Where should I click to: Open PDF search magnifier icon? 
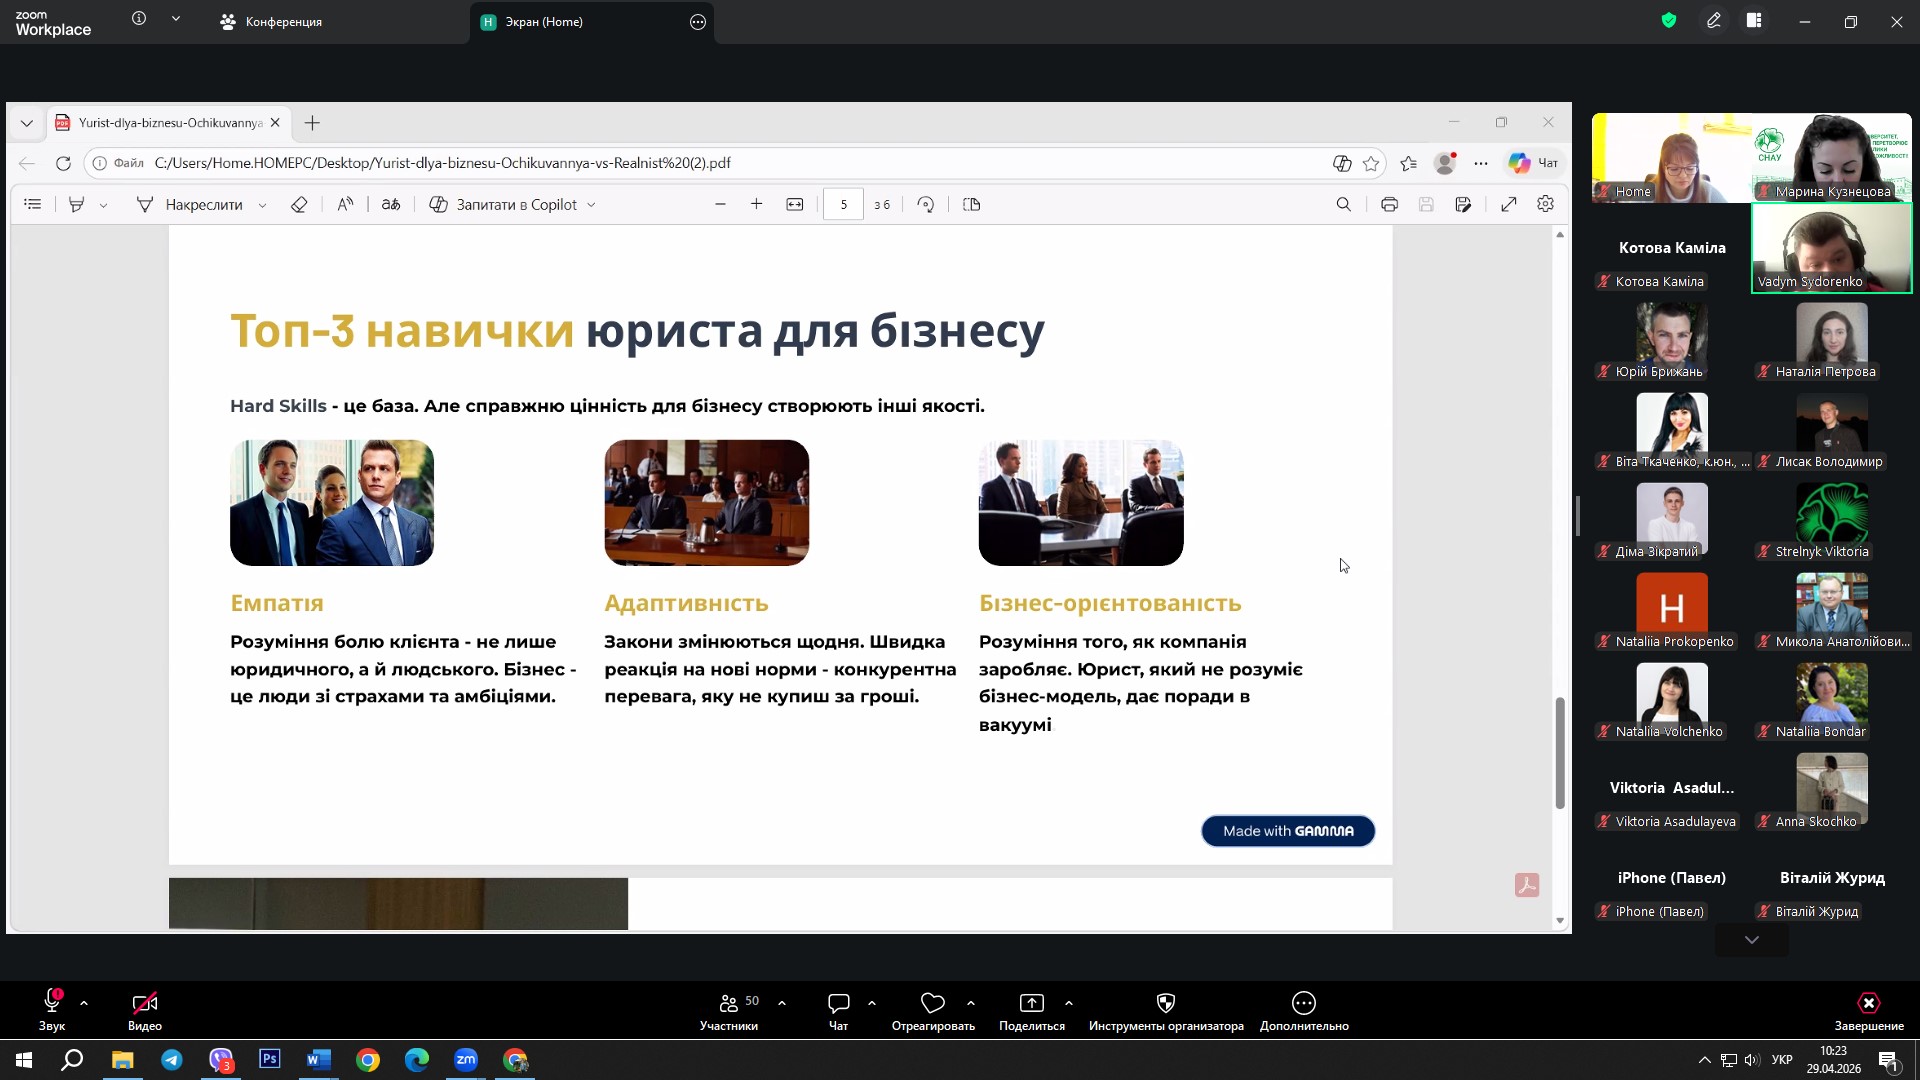pyautogui.click(x=1343, y=204)
